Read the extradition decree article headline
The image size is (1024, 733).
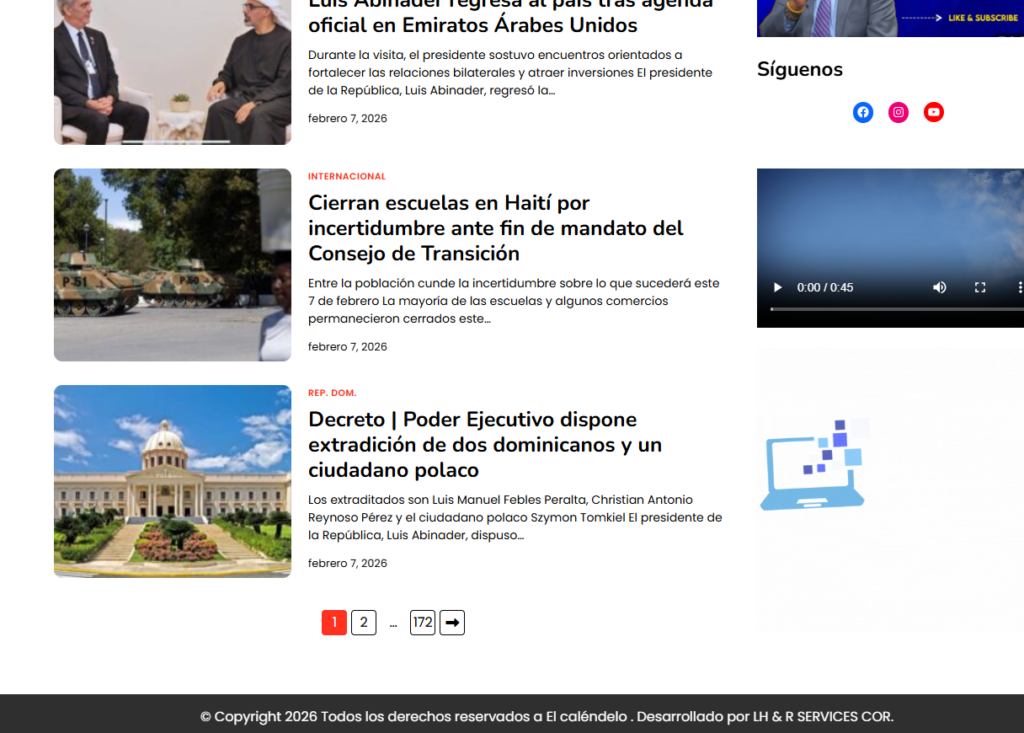click(x=486, y=444)
